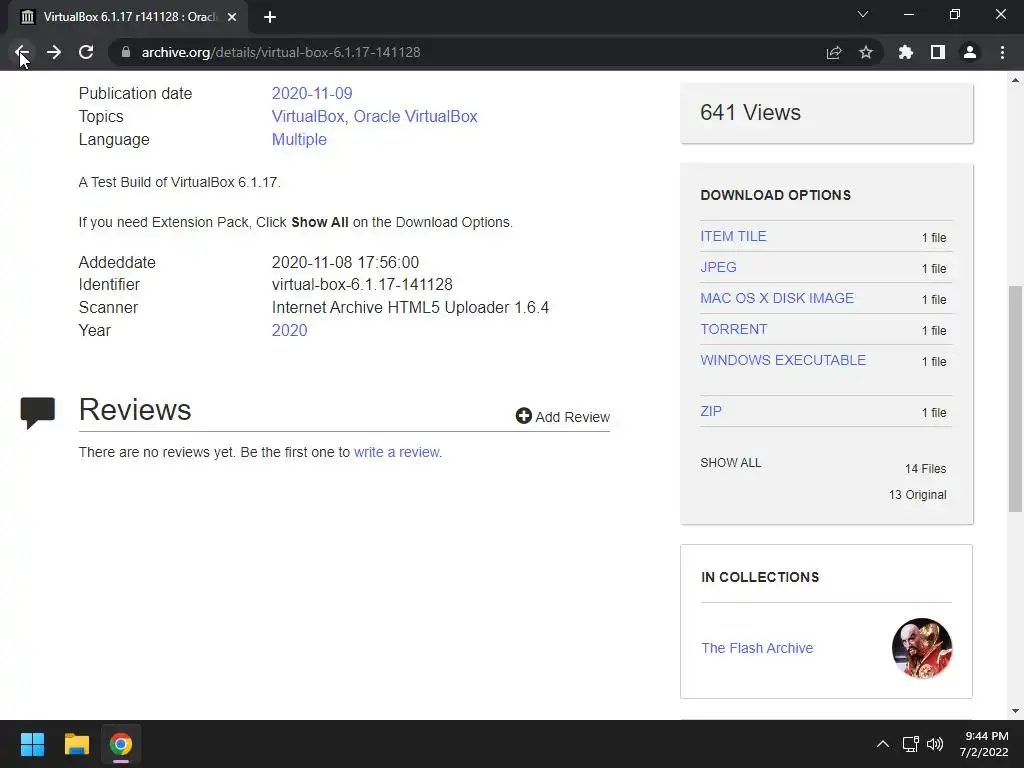Click the scrollbar down arrow
The height and width of the screenshot is (768, 1024).
coord(1015,711)
